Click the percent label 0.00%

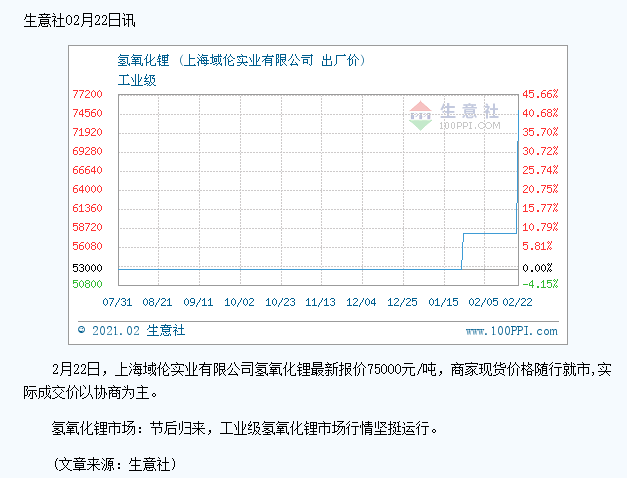[537, 268]
